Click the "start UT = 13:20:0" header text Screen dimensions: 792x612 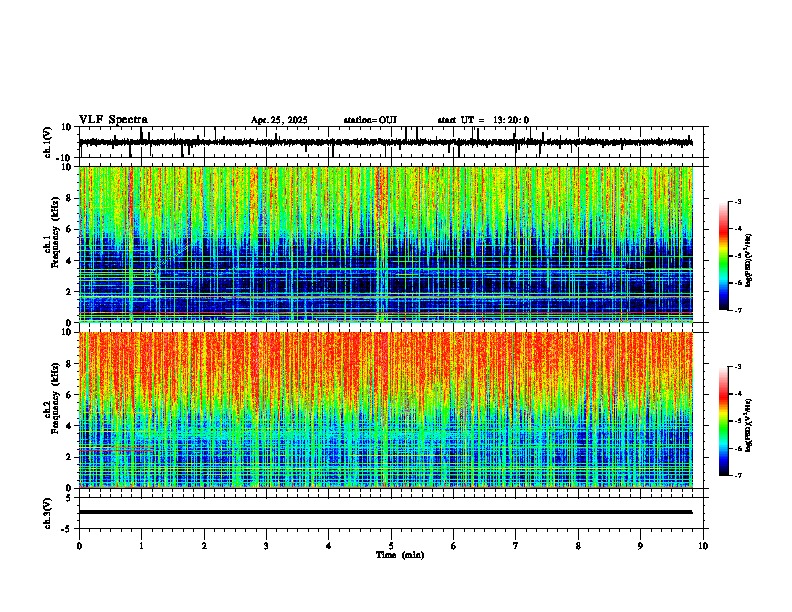483,120
